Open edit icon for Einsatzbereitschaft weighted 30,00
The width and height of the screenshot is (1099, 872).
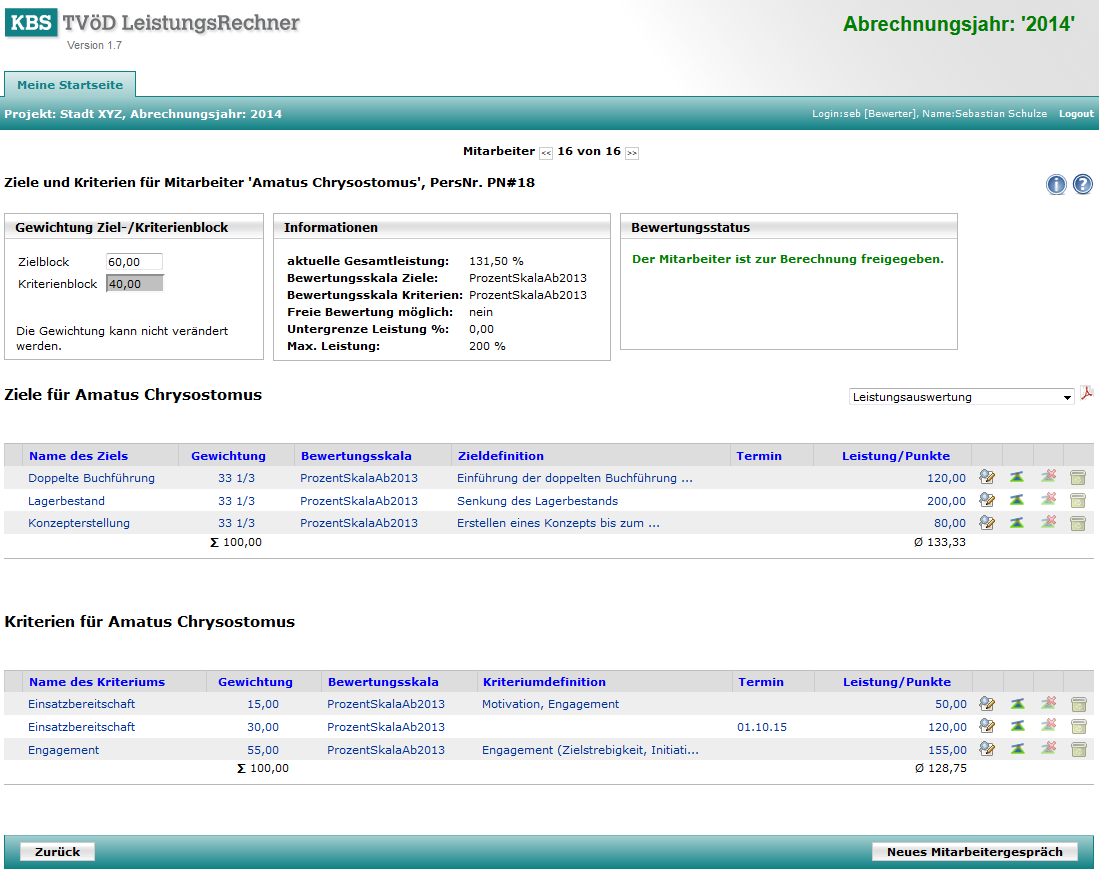[x=987, y=725]
